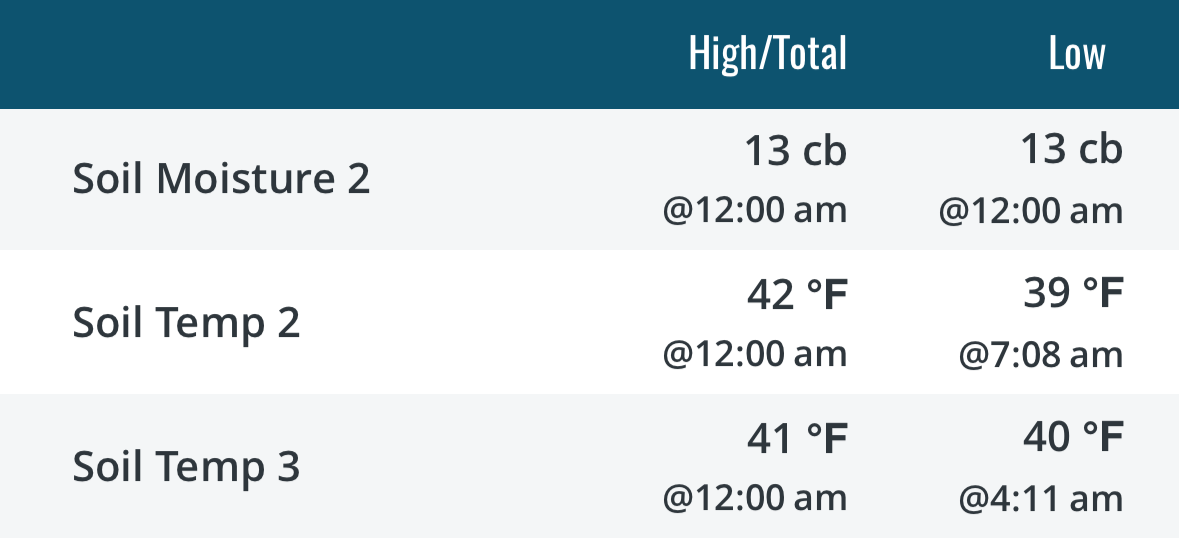Screen dimensions: 1179x542
Task: Click the @7:08 am low timestamp
Action: pos(1041,354)
